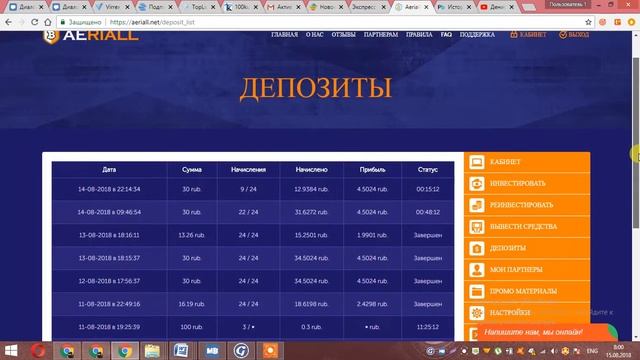Screen dimensions: 640x360
Task: Click the Статус column header
Action: click(x=428, y=169)
